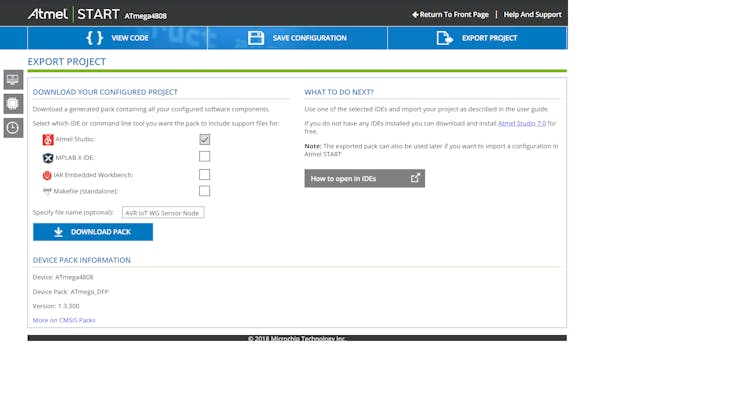The height and width of the screenshot is (400, 740).
Task: Click the Download Pack button
Action: coord(93,232)
